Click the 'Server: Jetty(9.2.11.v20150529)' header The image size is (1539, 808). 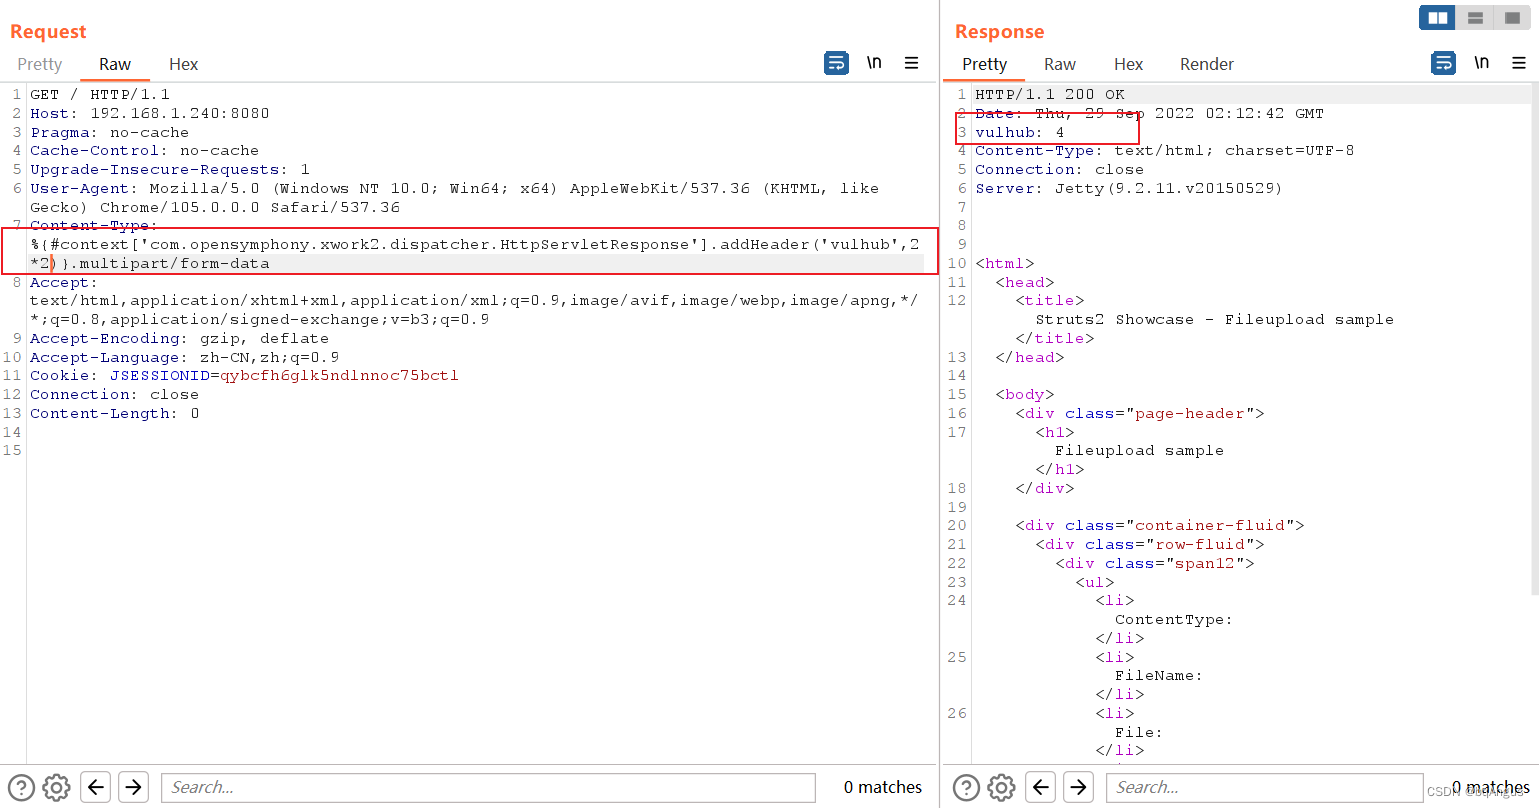[x=1129, y=189]
